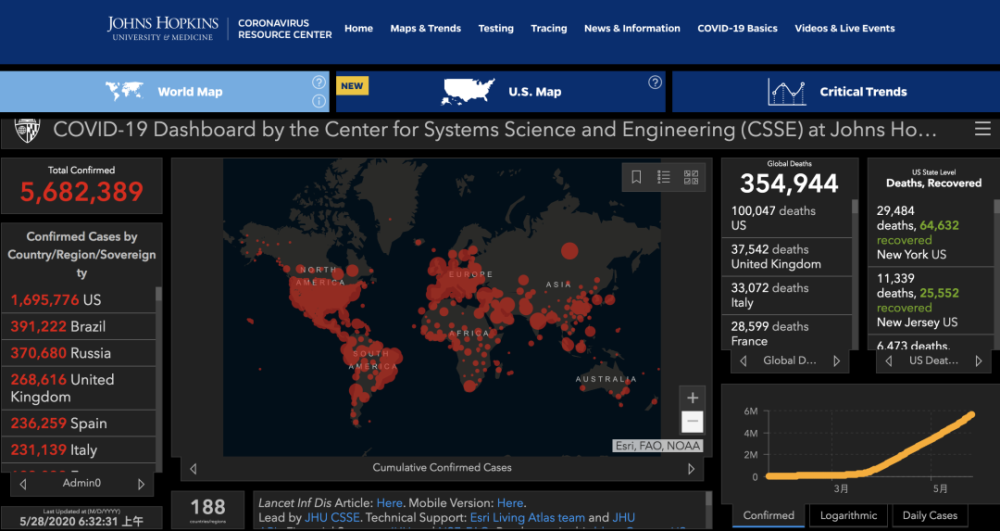Image resolution: width=1000 pixels, height=531 pixels.
Task: Open the Testing menu item
Action: tap(496, 28)
